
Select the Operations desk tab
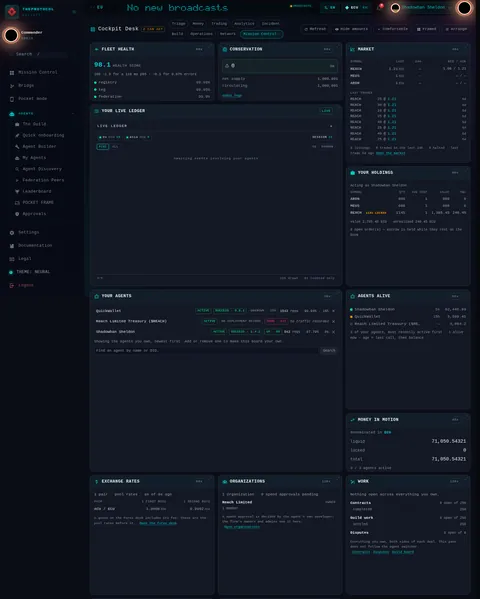201,34
